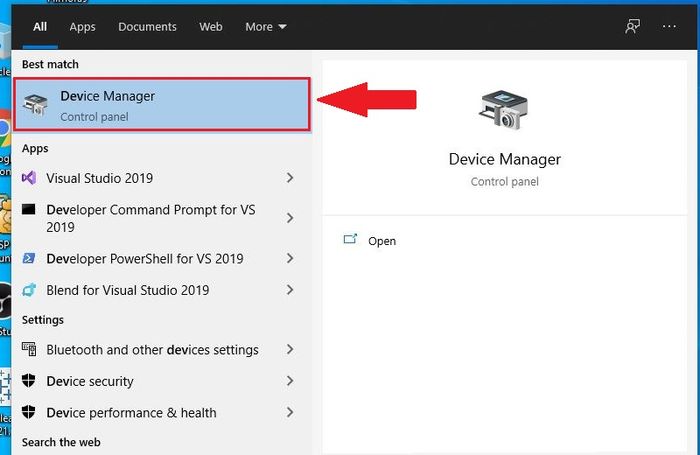Click the Developer Command Prompt icon
This screenshot has width=700, height=455.
(29, 209)
